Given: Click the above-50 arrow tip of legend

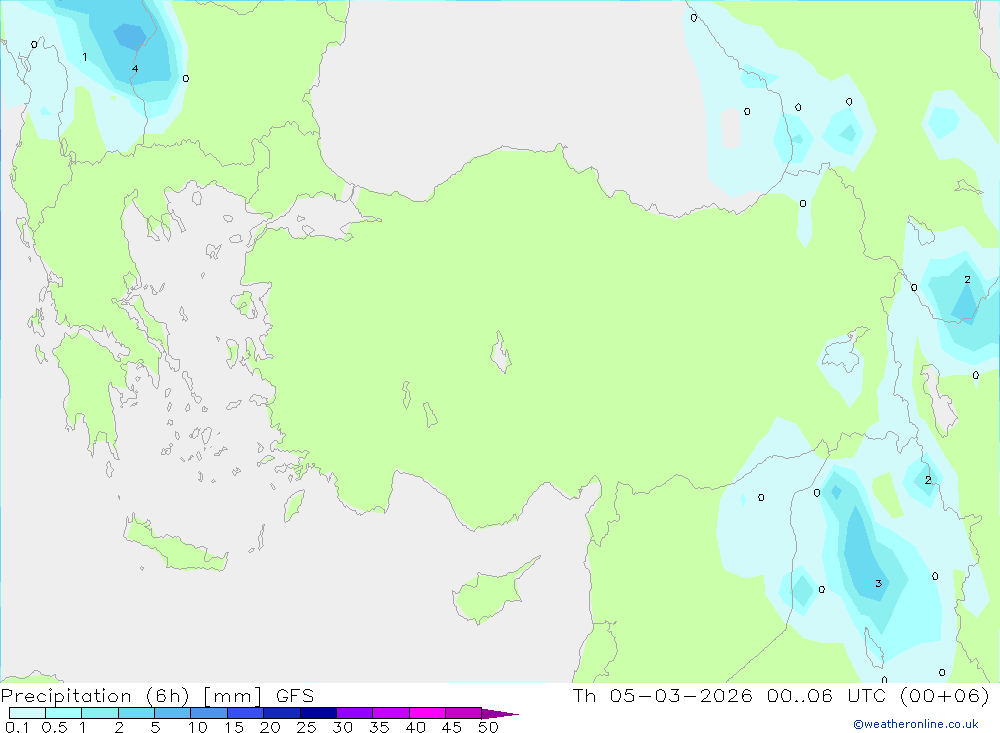Looking at the screenshot, I should [500, 713].
